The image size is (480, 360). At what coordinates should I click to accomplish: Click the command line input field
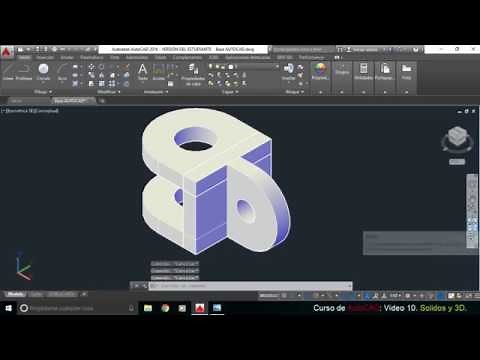(x=250, y=286)
